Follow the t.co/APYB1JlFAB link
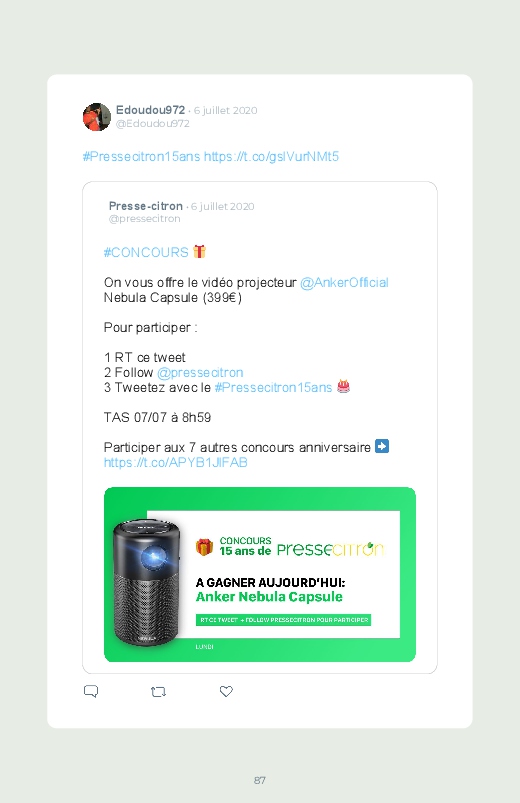 [176, 462]
